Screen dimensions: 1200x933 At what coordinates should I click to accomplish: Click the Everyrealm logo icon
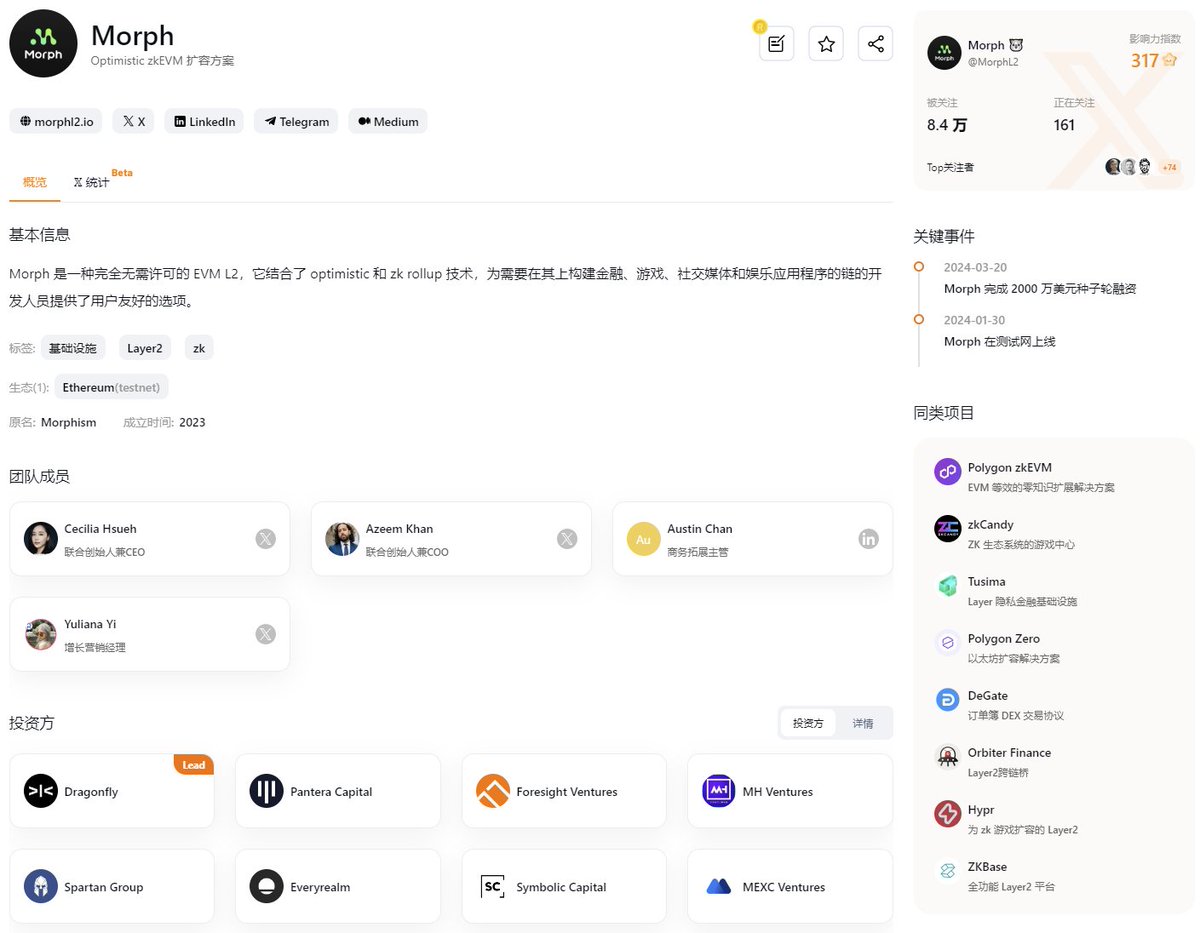click(x=267, y=886)
